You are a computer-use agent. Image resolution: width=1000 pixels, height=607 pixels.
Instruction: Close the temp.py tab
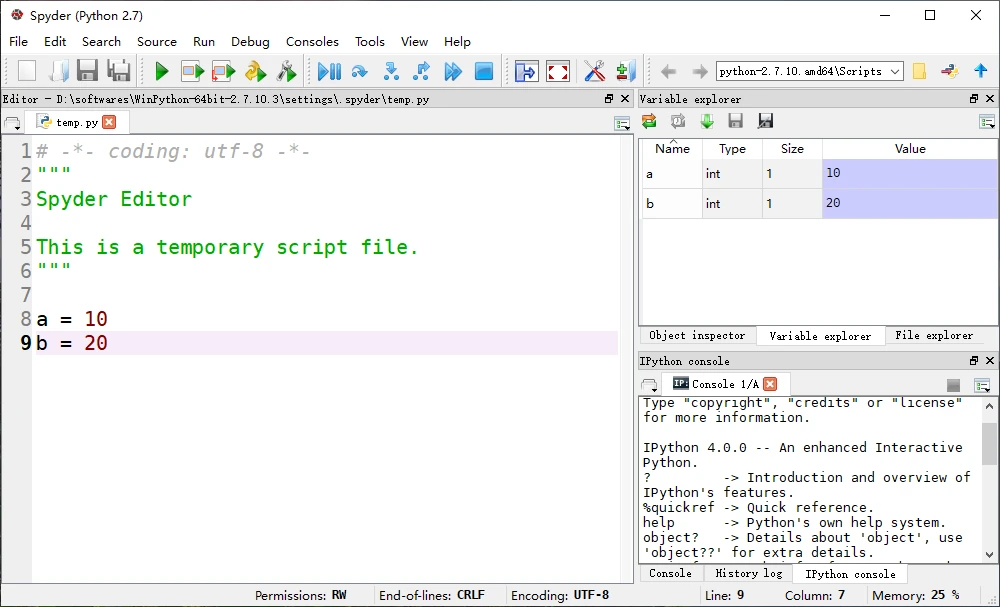(109, 122)
